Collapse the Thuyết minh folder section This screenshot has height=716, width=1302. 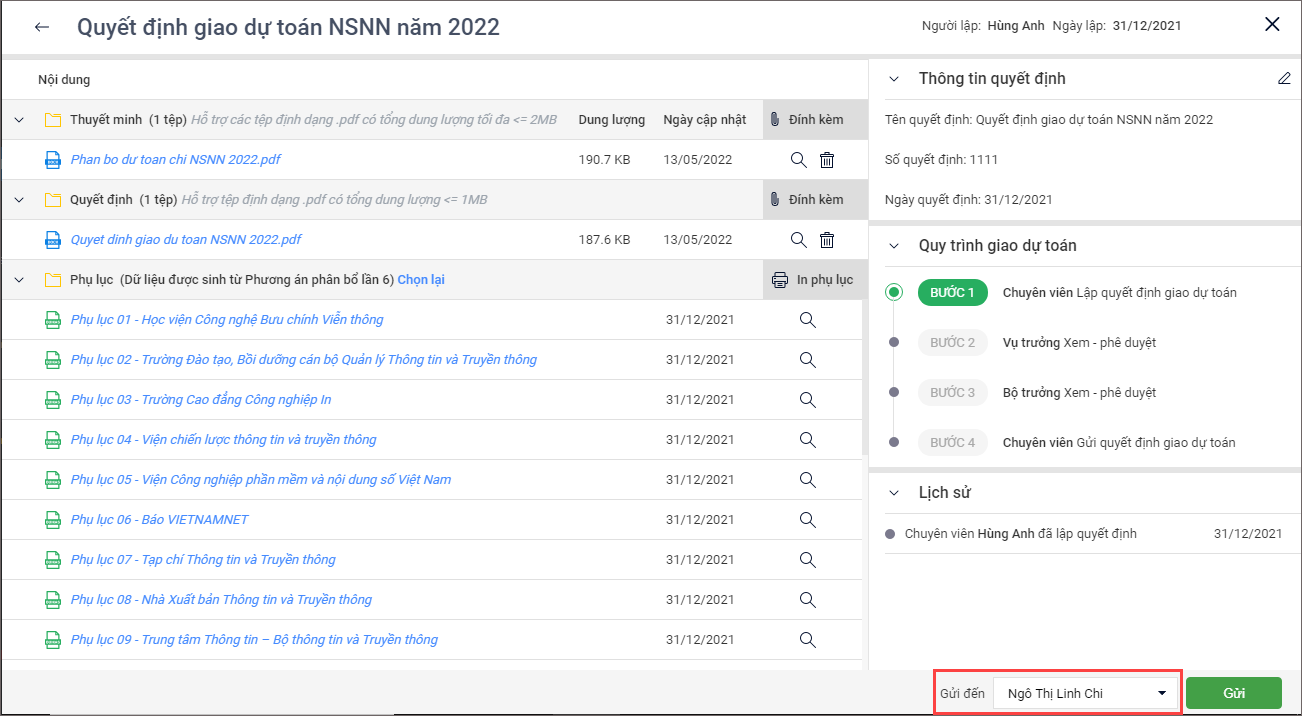[x=19, y=120]
